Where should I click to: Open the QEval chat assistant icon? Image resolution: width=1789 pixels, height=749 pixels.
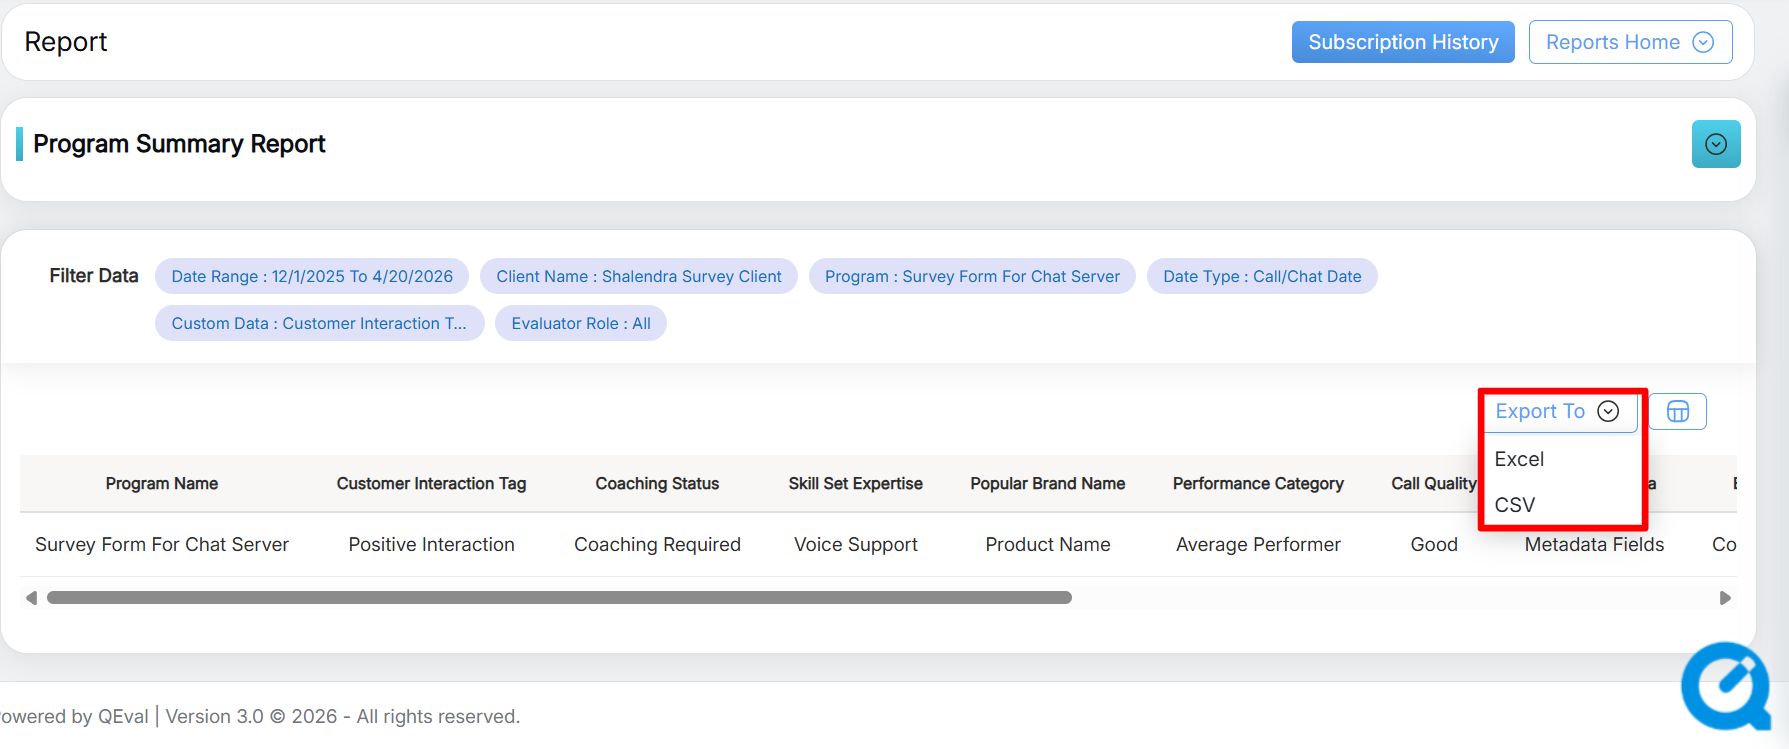click(1725, 687)
